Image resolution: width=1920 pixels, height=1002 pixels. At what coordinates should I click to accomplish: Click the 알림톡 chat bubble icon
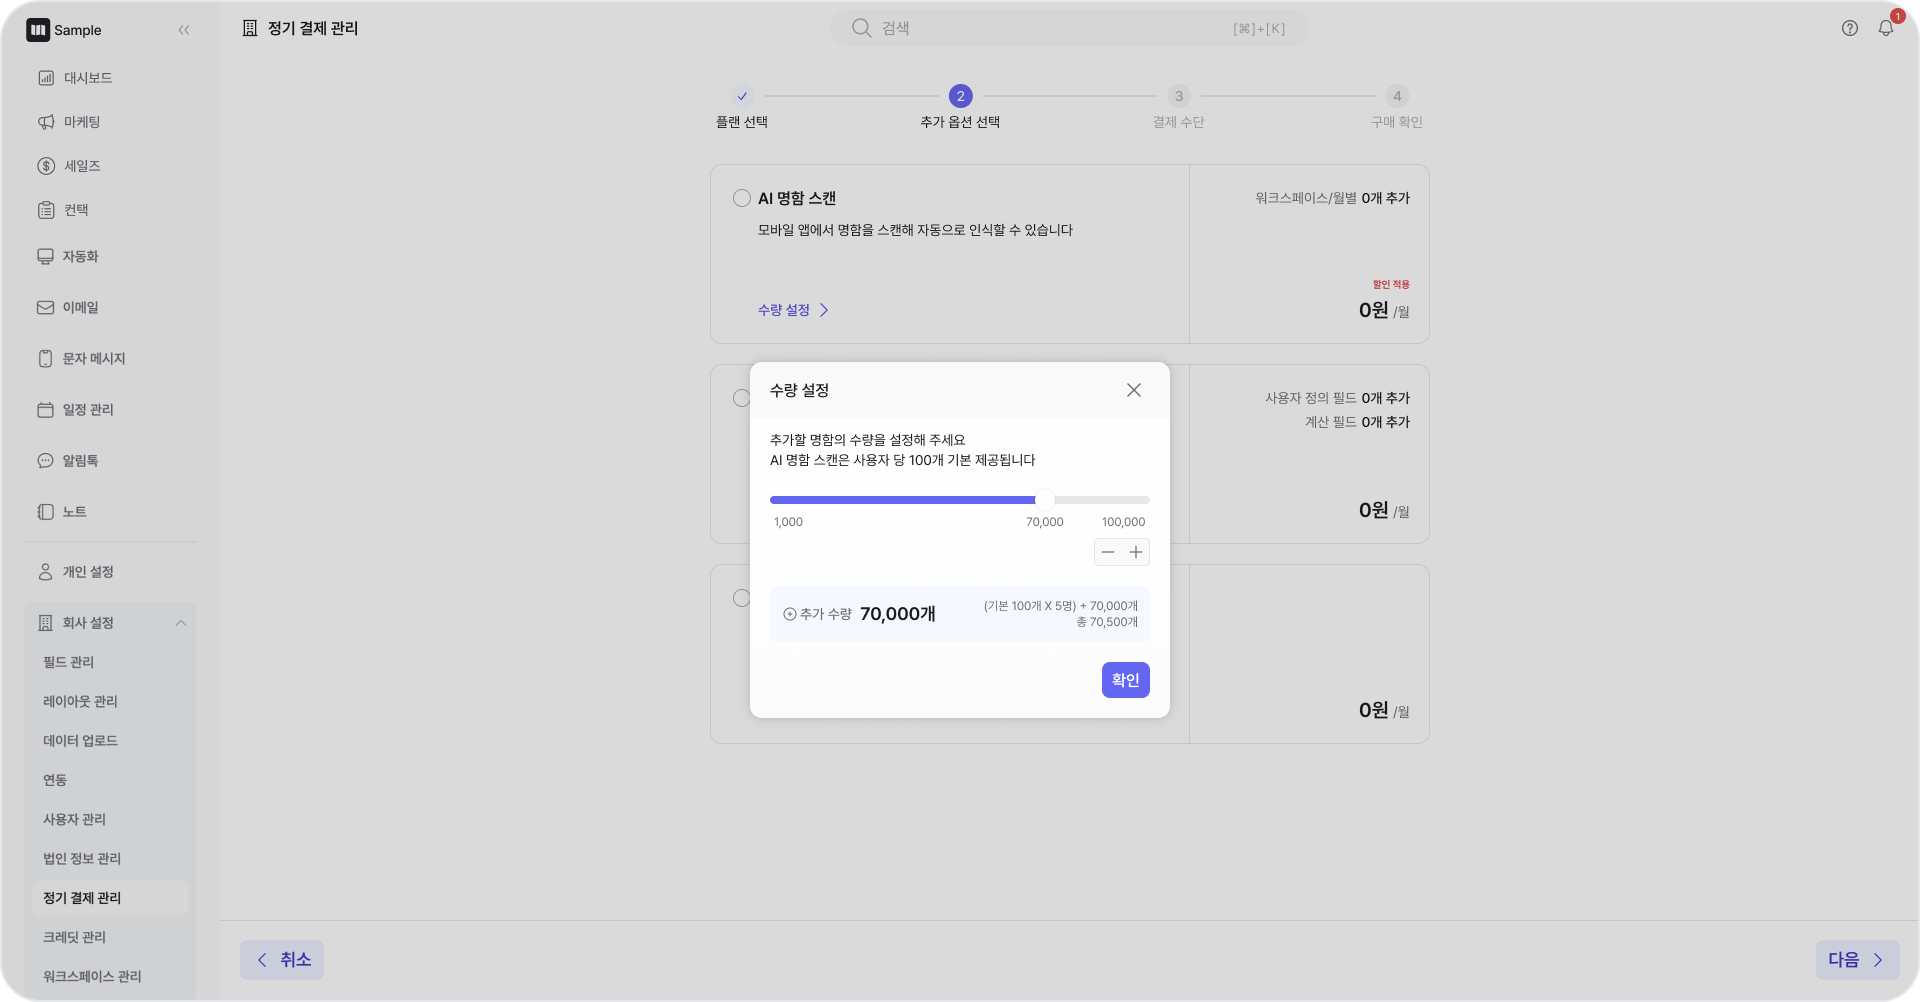pyautogui.click(x=46, y=461)
